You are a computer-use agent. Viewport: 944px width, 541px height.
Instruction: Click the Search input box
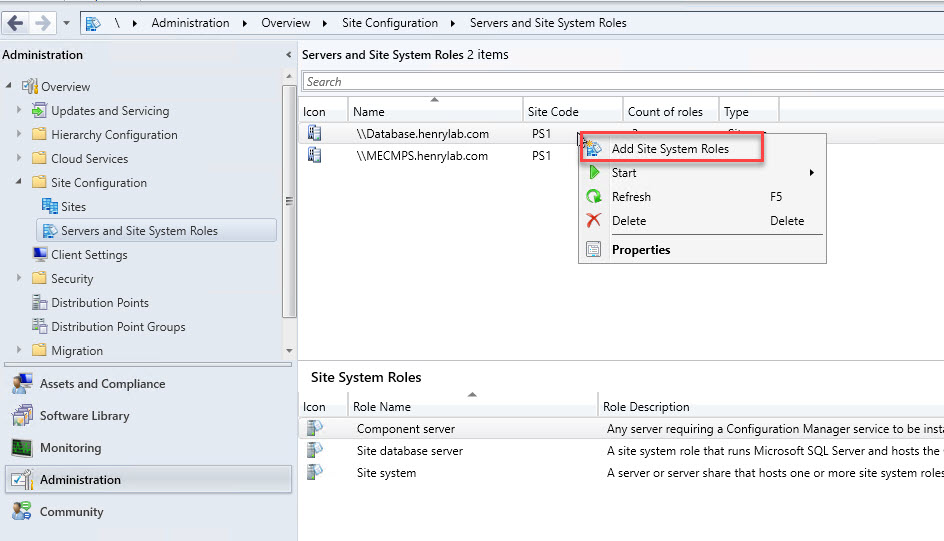click(x=620, y=82)
